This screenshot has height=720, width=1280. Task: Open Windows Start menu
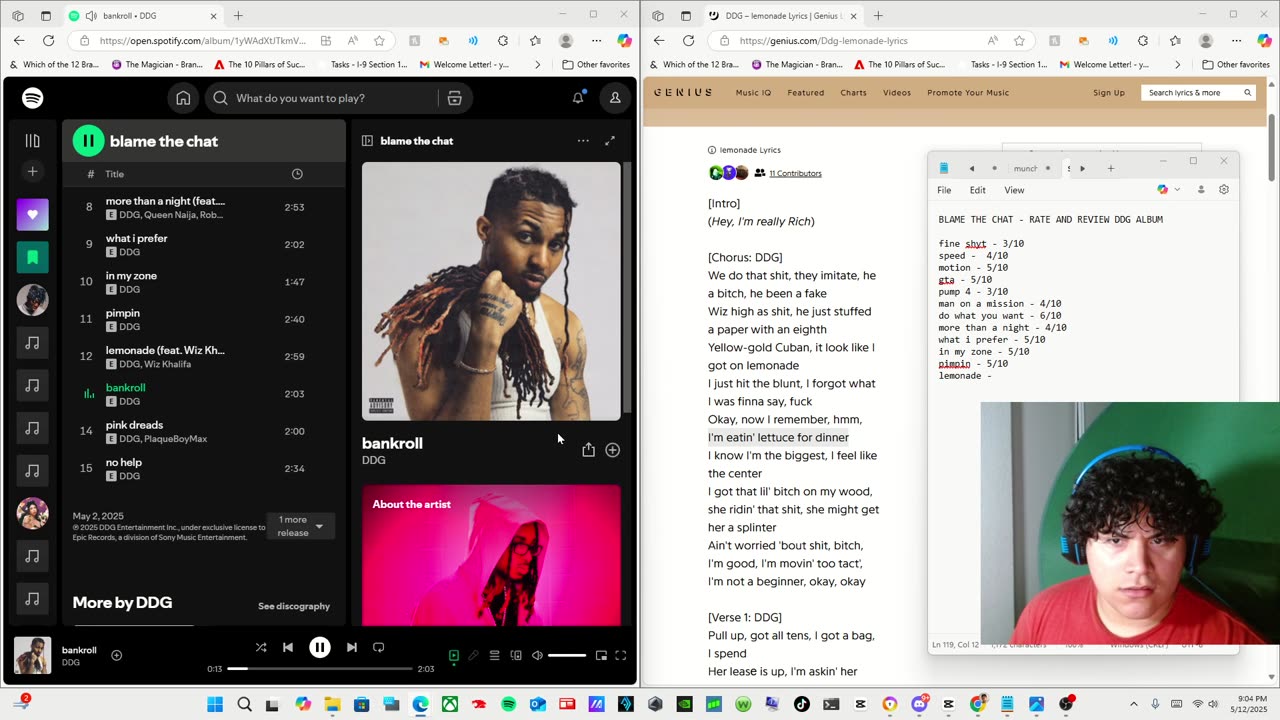[x=214, y=704]
